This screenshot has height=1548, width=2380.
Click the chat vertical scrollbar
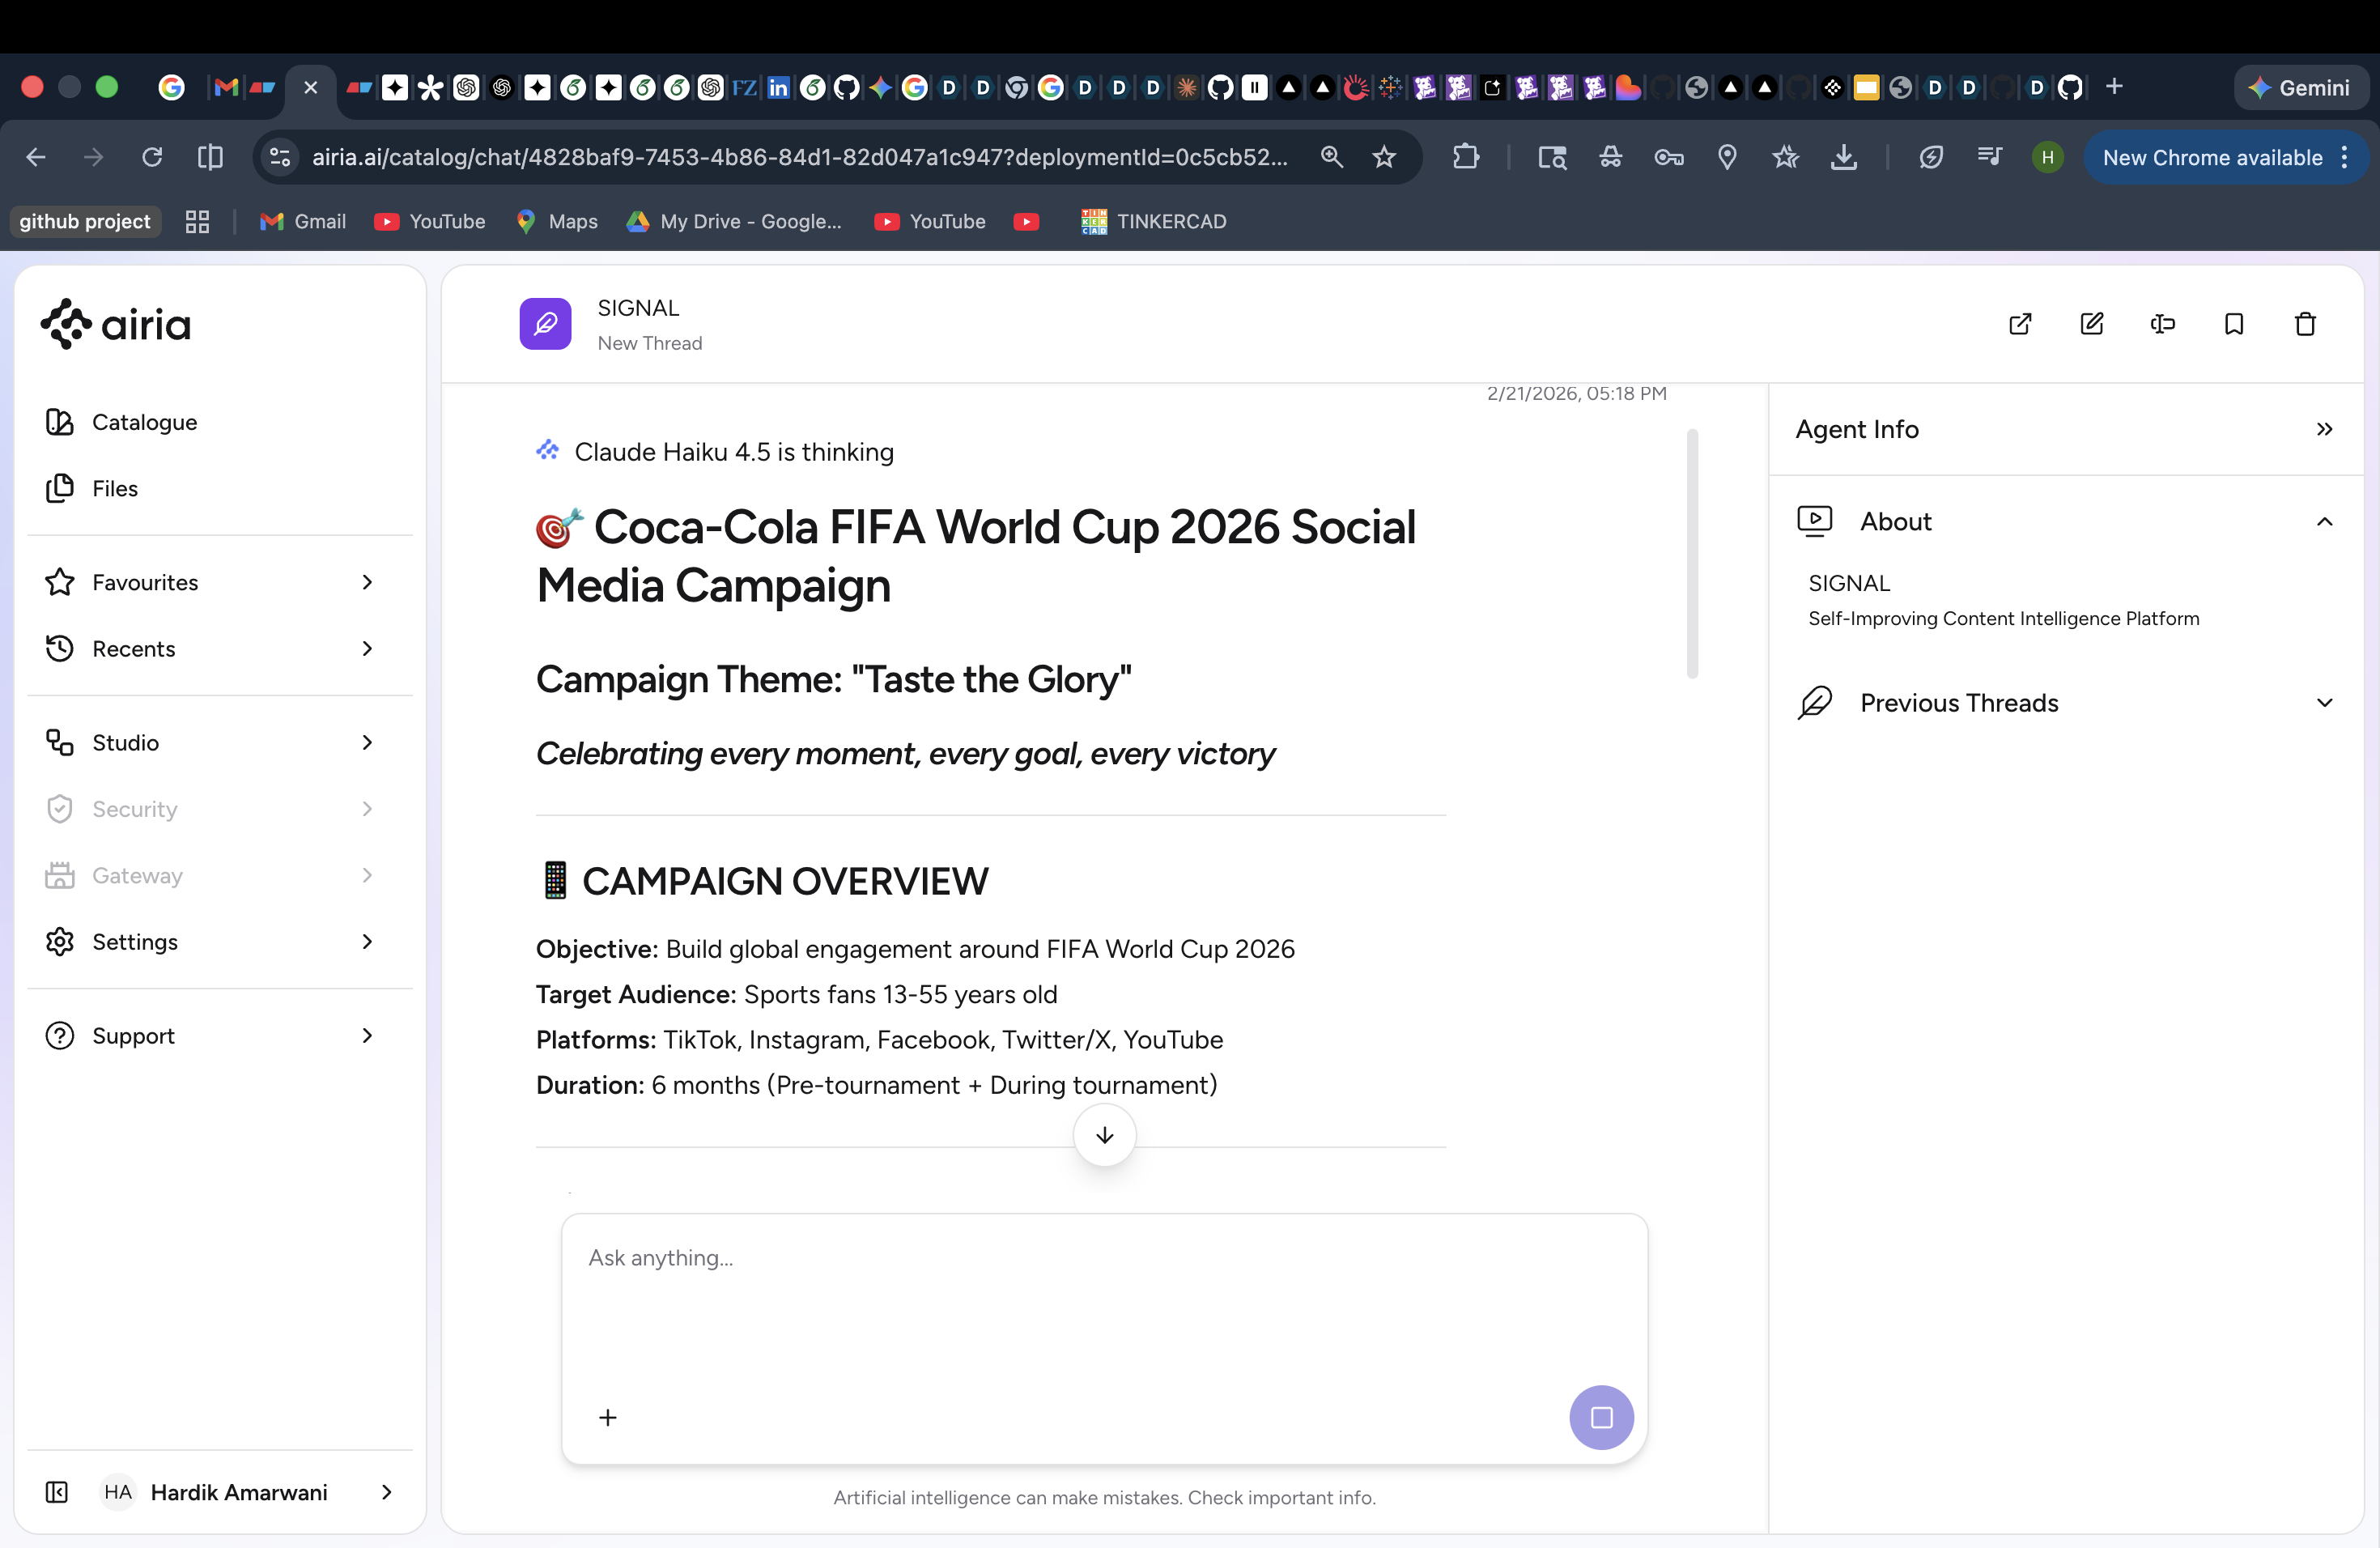coord(1692,555)
